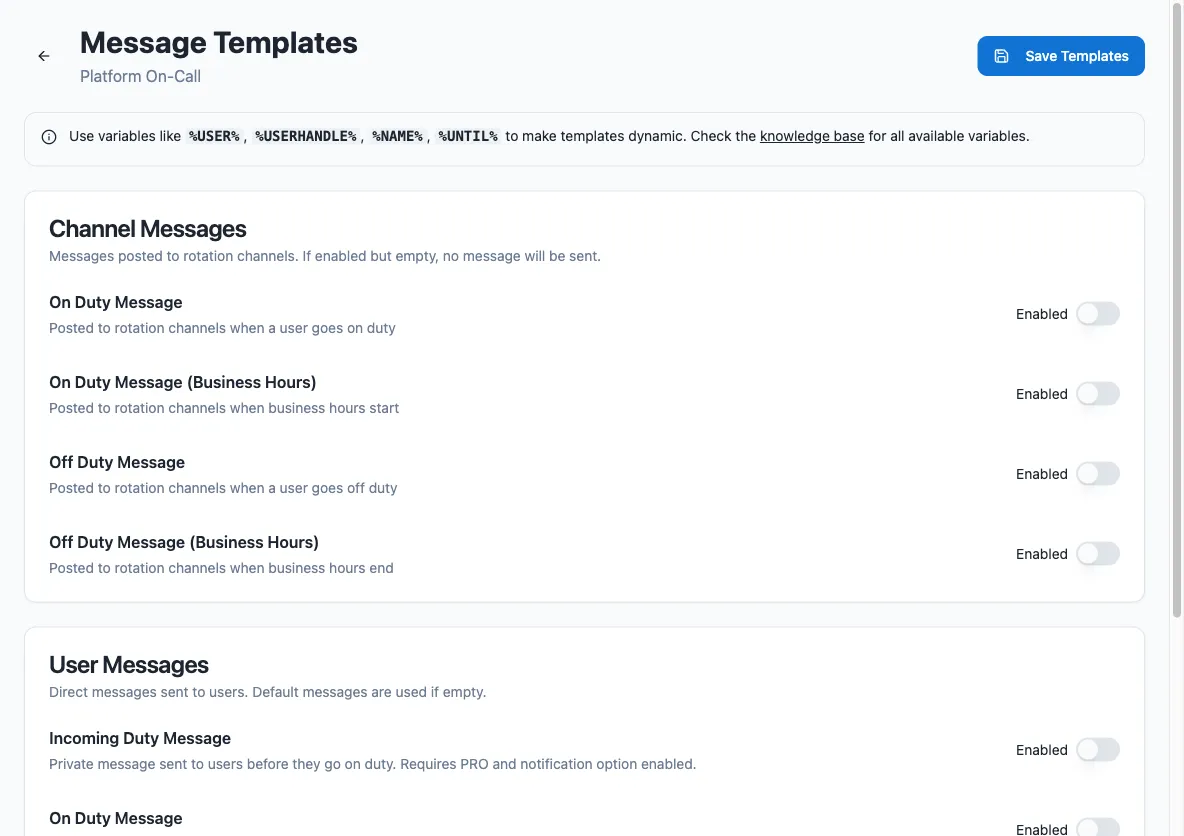The image size is (1184, 836).
Task: Enable Channel On Duty Message toggle
Action: pyautogui.click(x=1097, y=313)
